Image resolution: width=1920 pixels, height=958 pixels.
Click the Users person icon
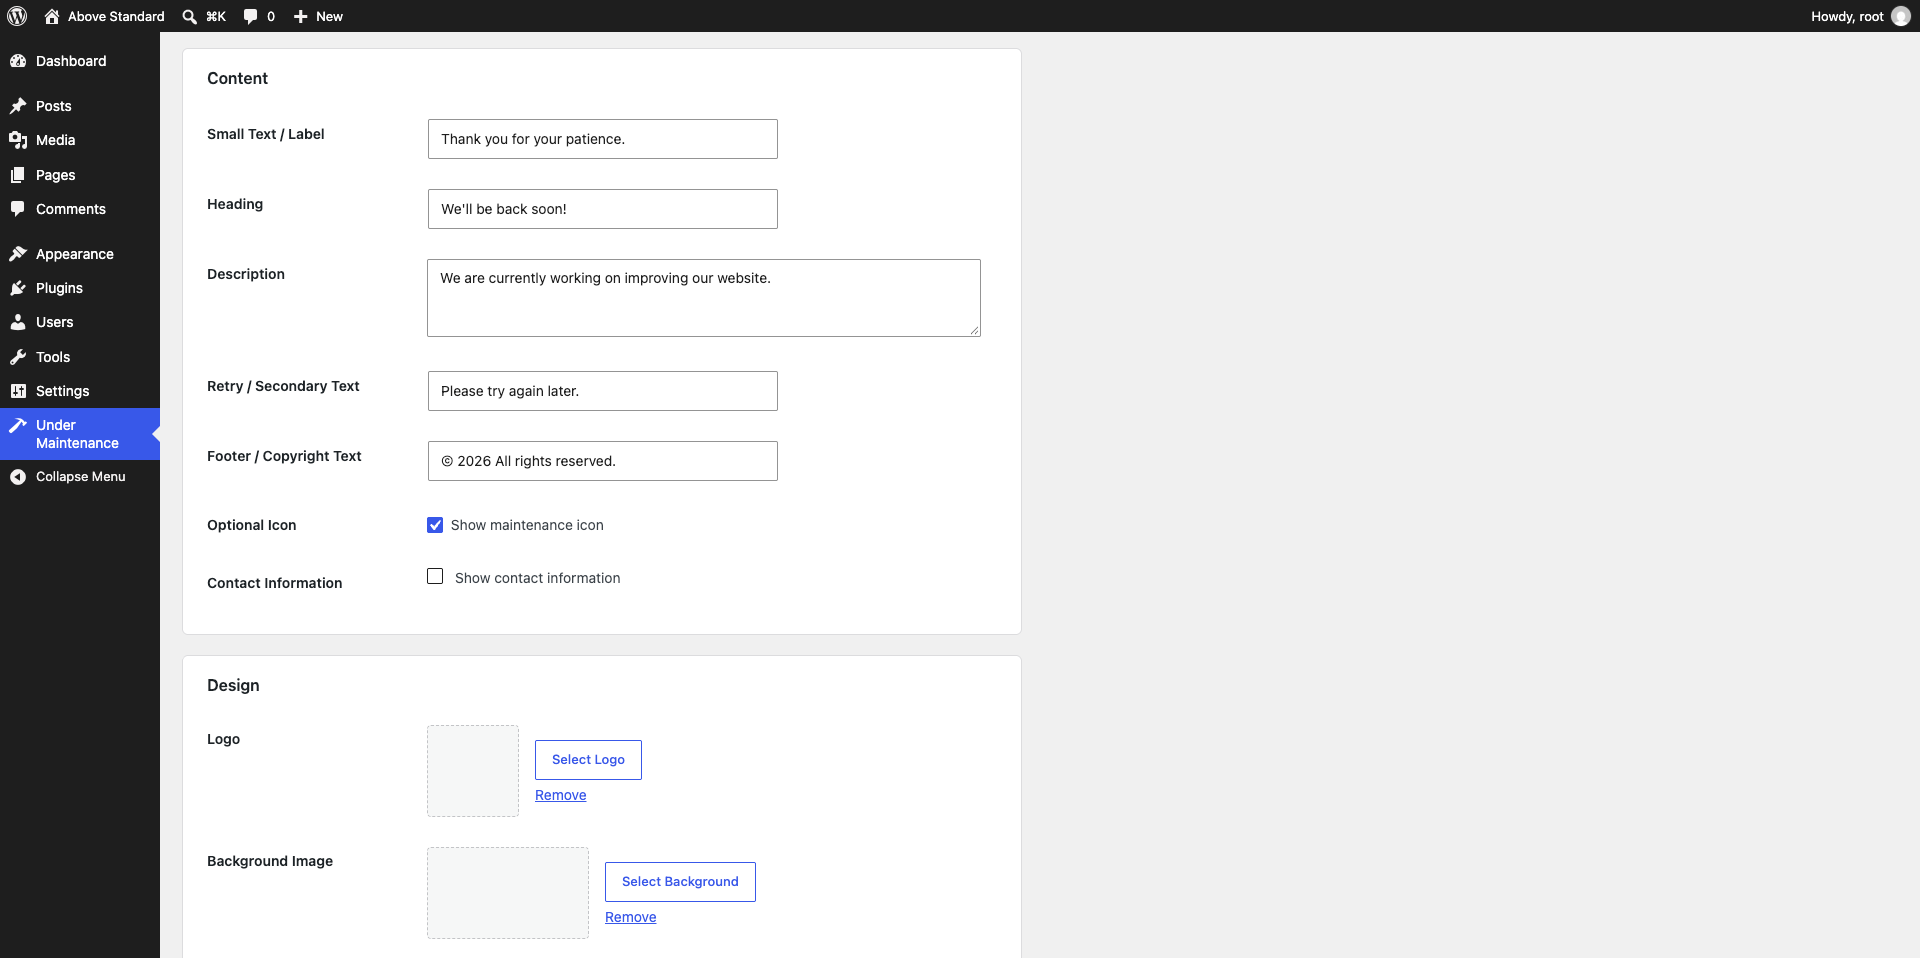coord(18,322)
